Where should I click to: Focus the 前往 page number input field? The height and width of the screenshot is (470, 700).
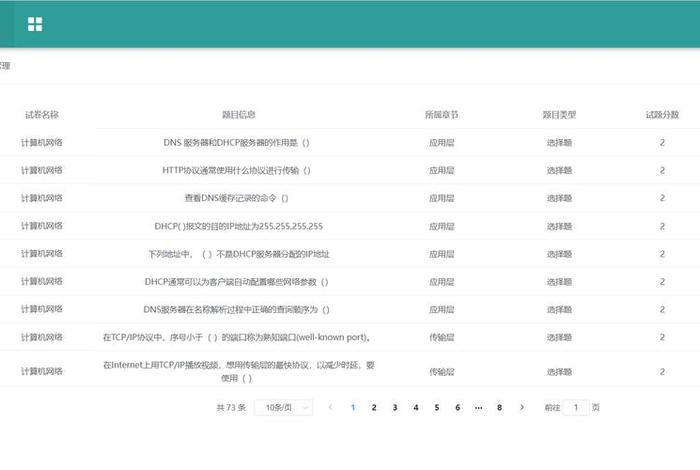576,408
